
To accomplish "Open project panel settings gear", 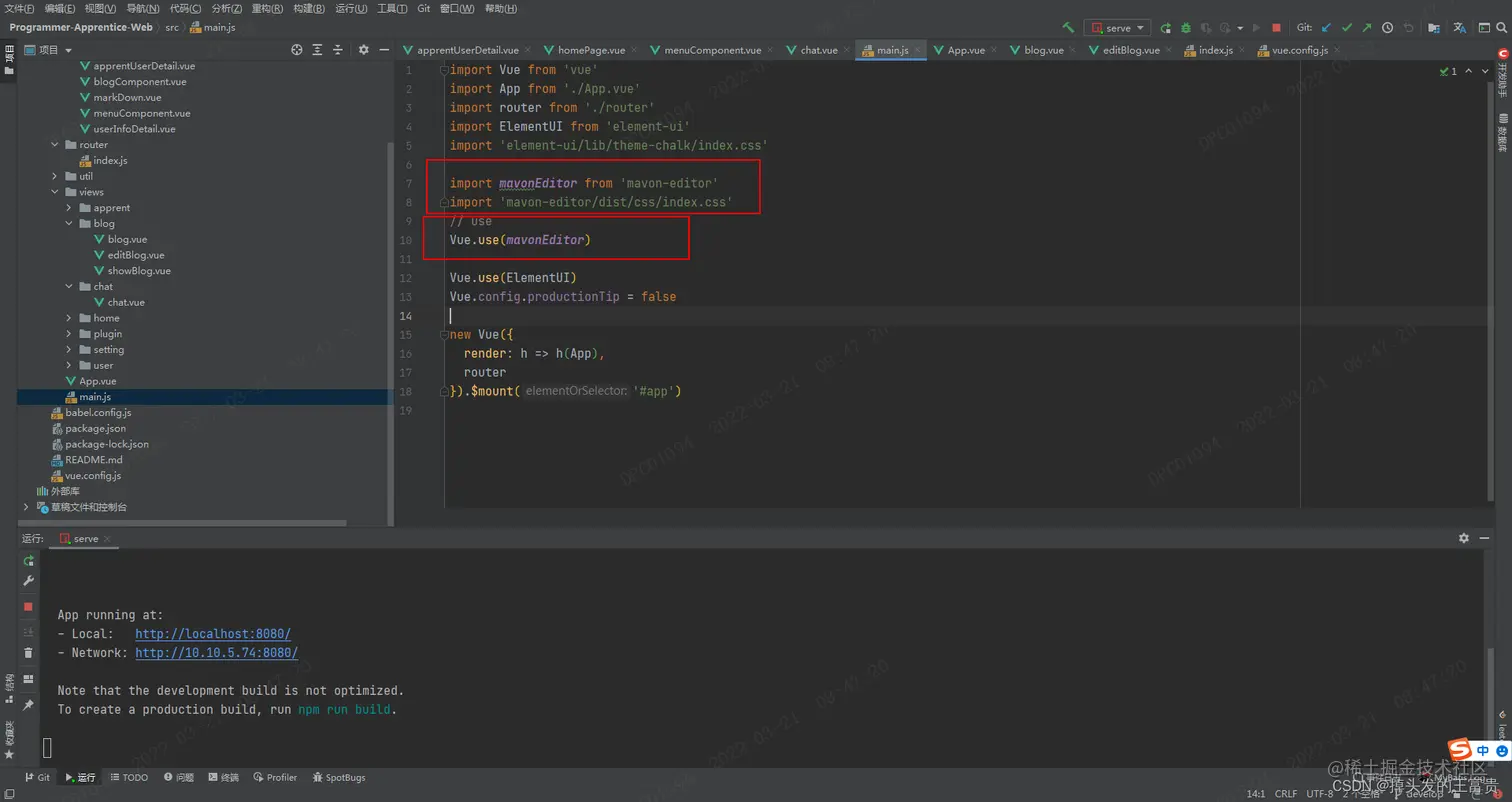I will (x=363, y=50).
